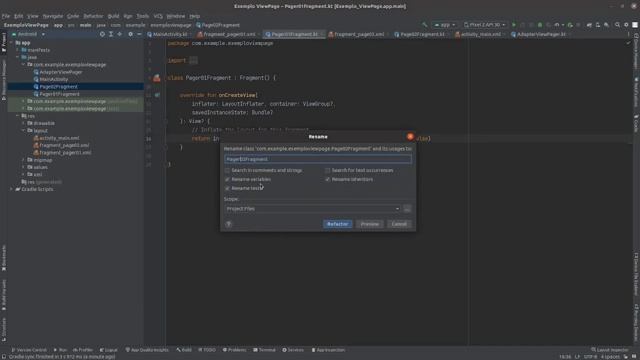Click Expand All icon in Project panel

tap(111, 34)
